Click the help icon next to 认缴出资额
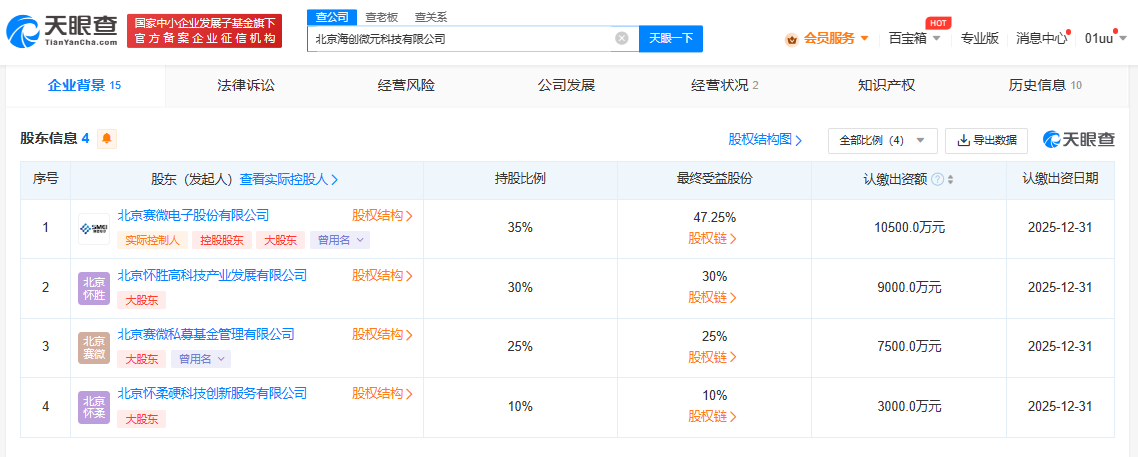1138x457 pixels. (x=937, y=179)
